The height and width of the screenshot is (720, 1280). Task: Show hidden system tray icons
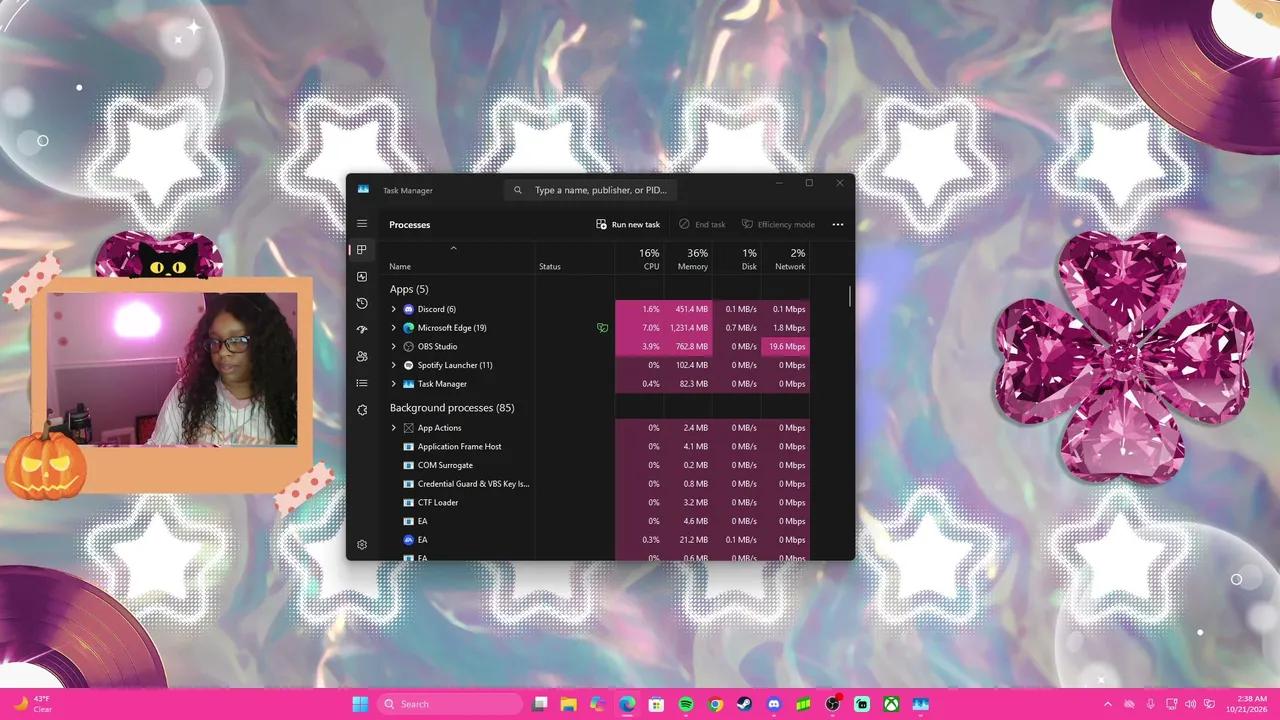tap(1107, 704)
